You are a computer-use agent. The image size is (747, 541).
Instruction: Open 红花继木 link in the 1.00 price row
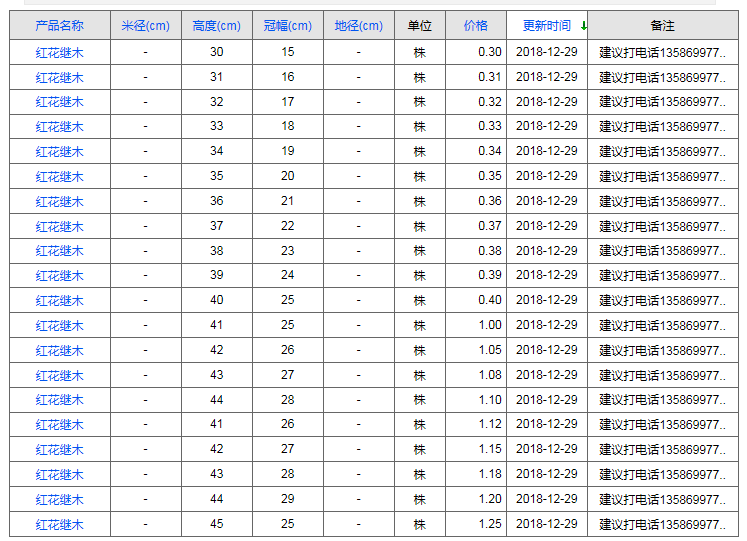(60, 326)
